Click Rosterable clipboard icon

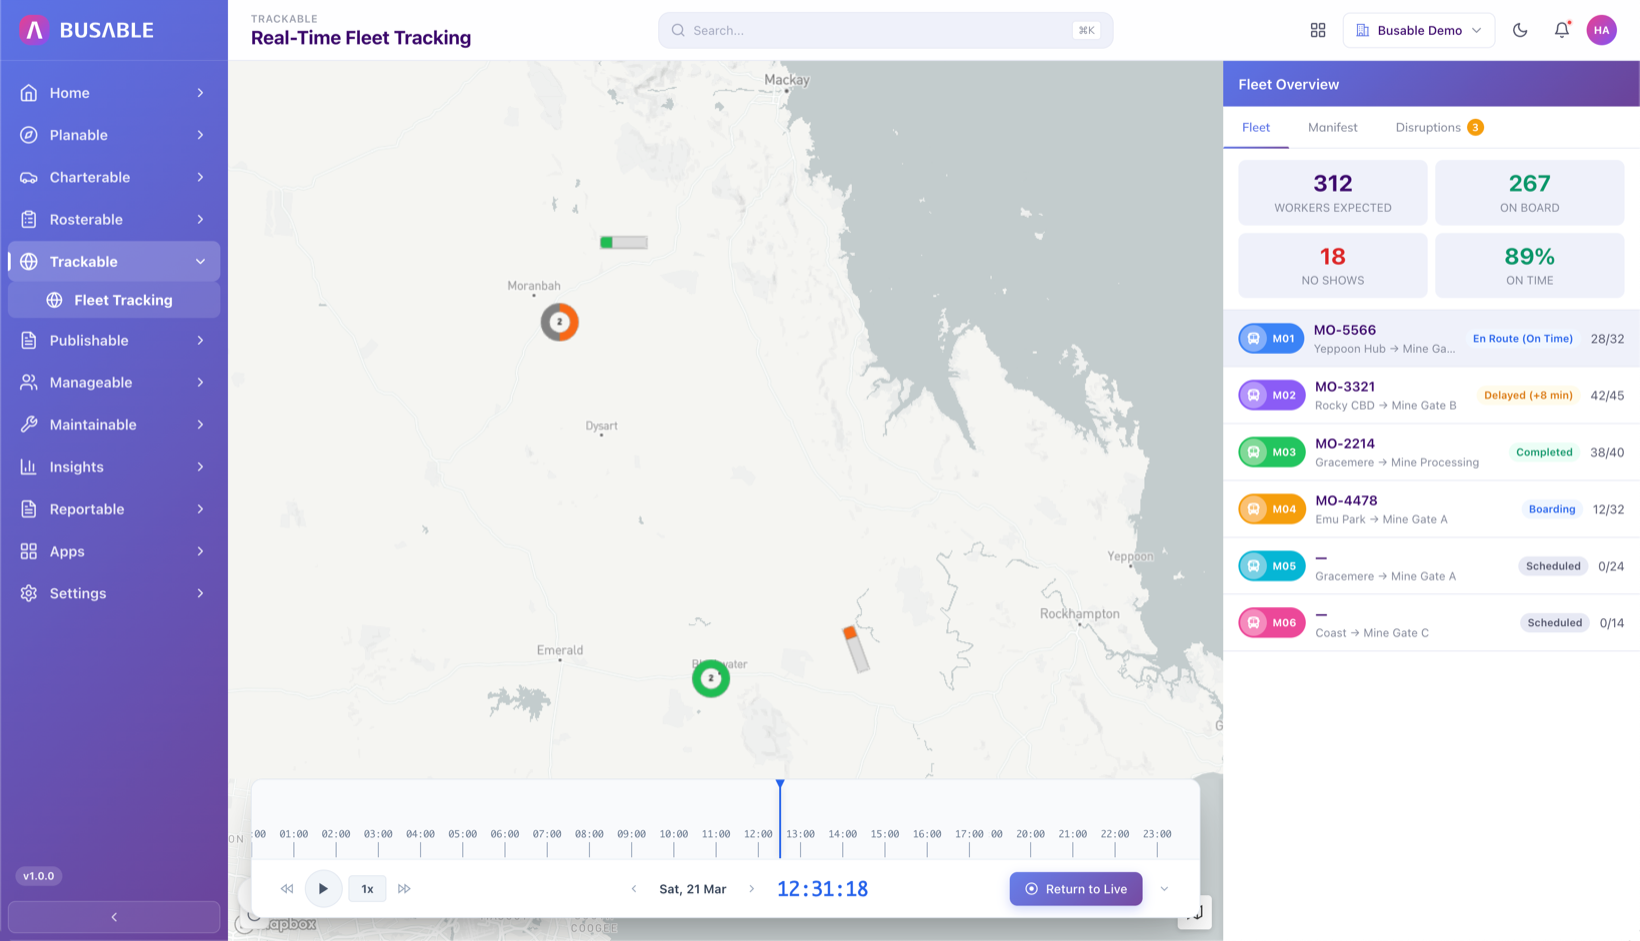point(29,219)
